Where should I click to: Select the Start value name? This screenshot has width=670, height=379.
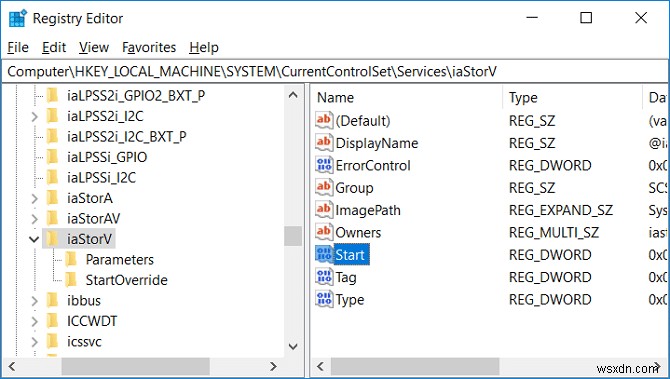click(350, 255)
